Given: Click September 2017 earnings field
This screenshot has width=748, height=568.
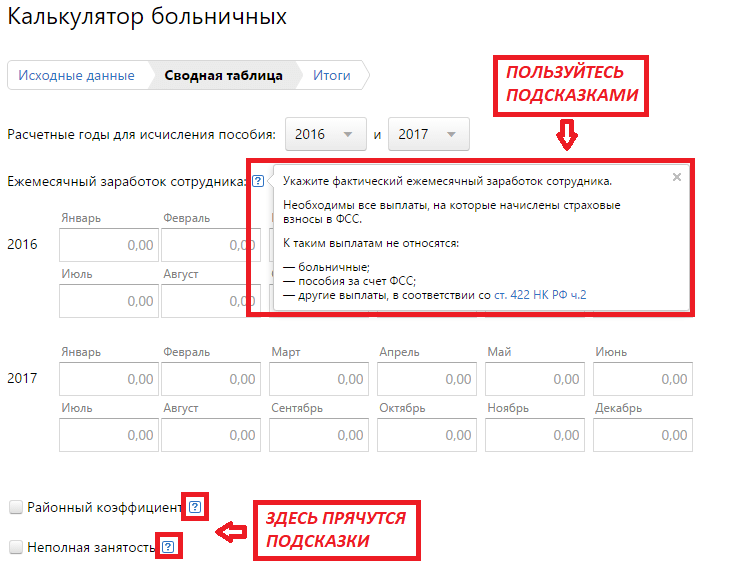Looking at the screenshot, I should pyautogui.click(x=319, y=435).
